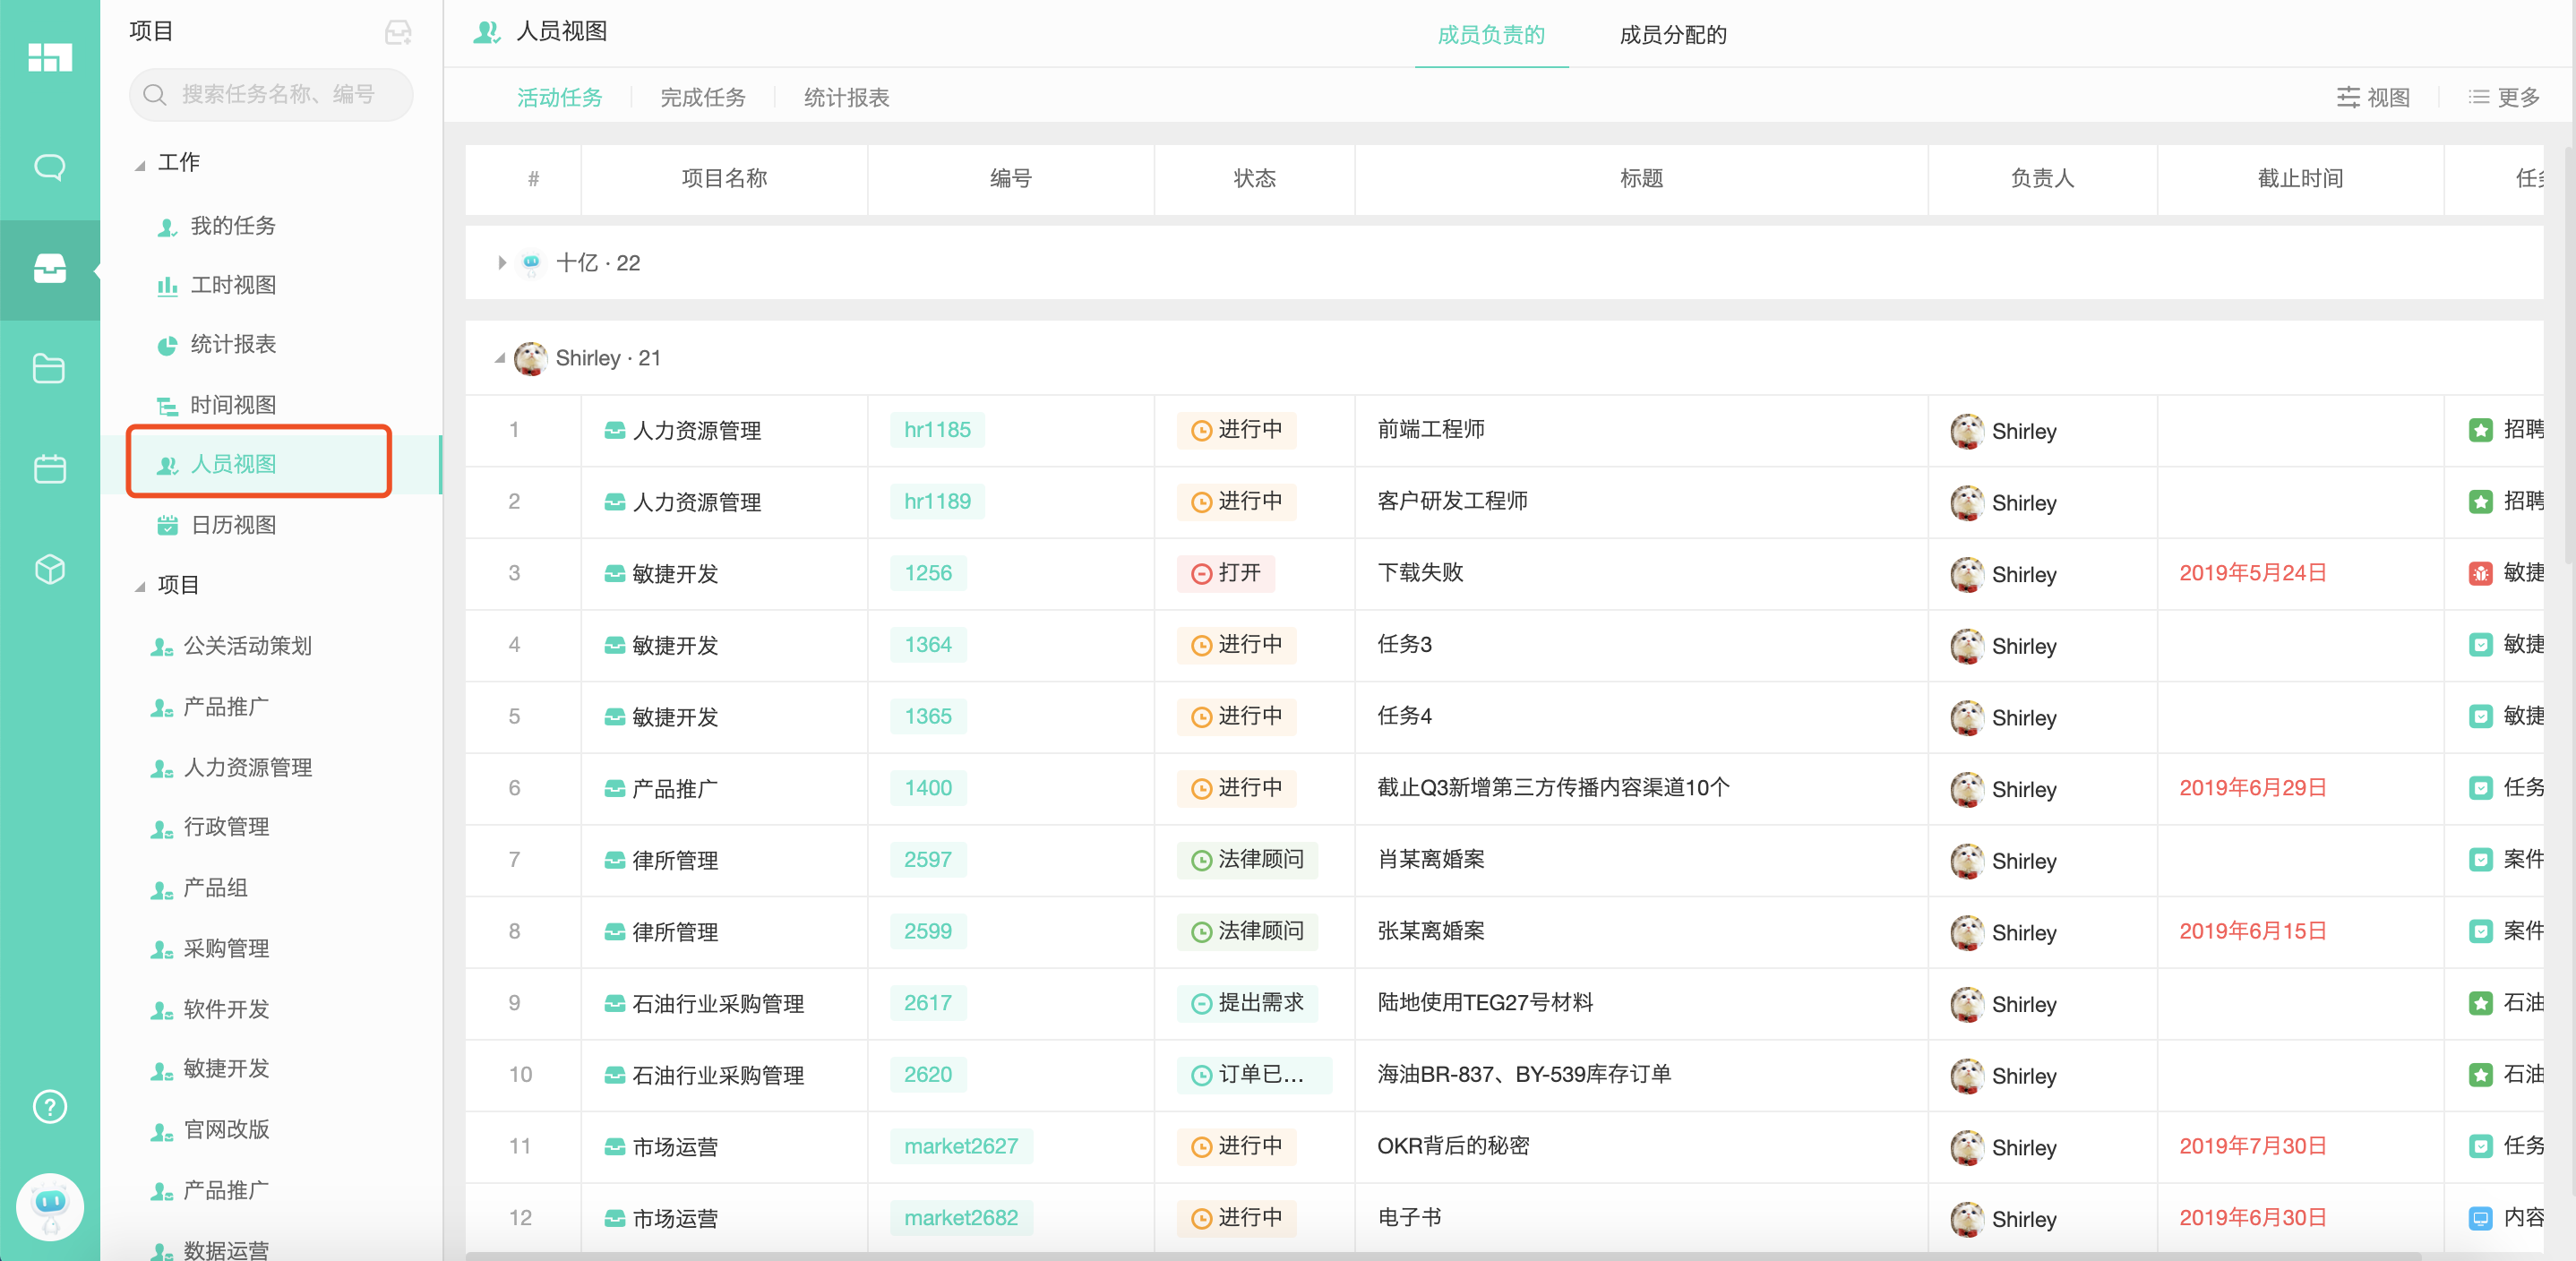Open the chat bubble icon in the leftmost sidebar
Image resolution: width=2576 pixels, height=1261 pixels.
pyautogui.click(x=49, y=167)
